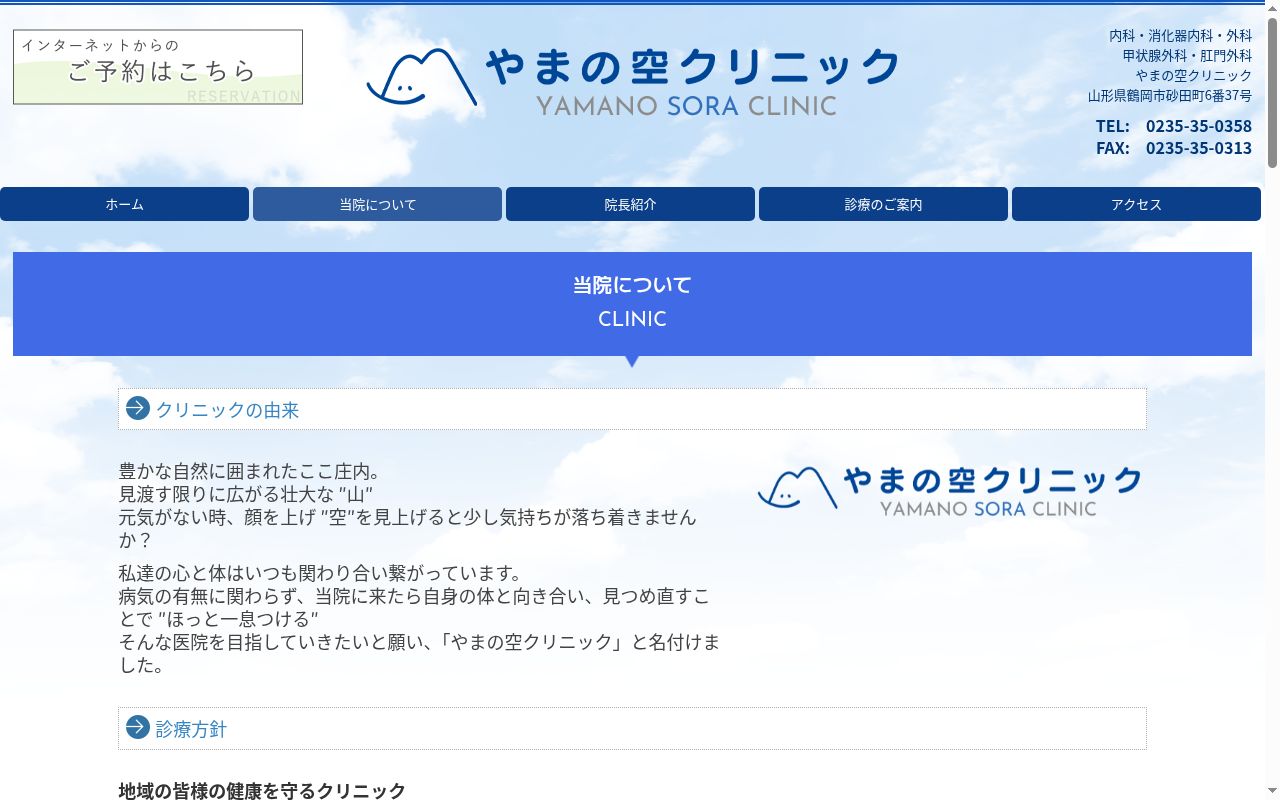
Task: Open the internet reservation banner
Action: (x=158, y=67)
